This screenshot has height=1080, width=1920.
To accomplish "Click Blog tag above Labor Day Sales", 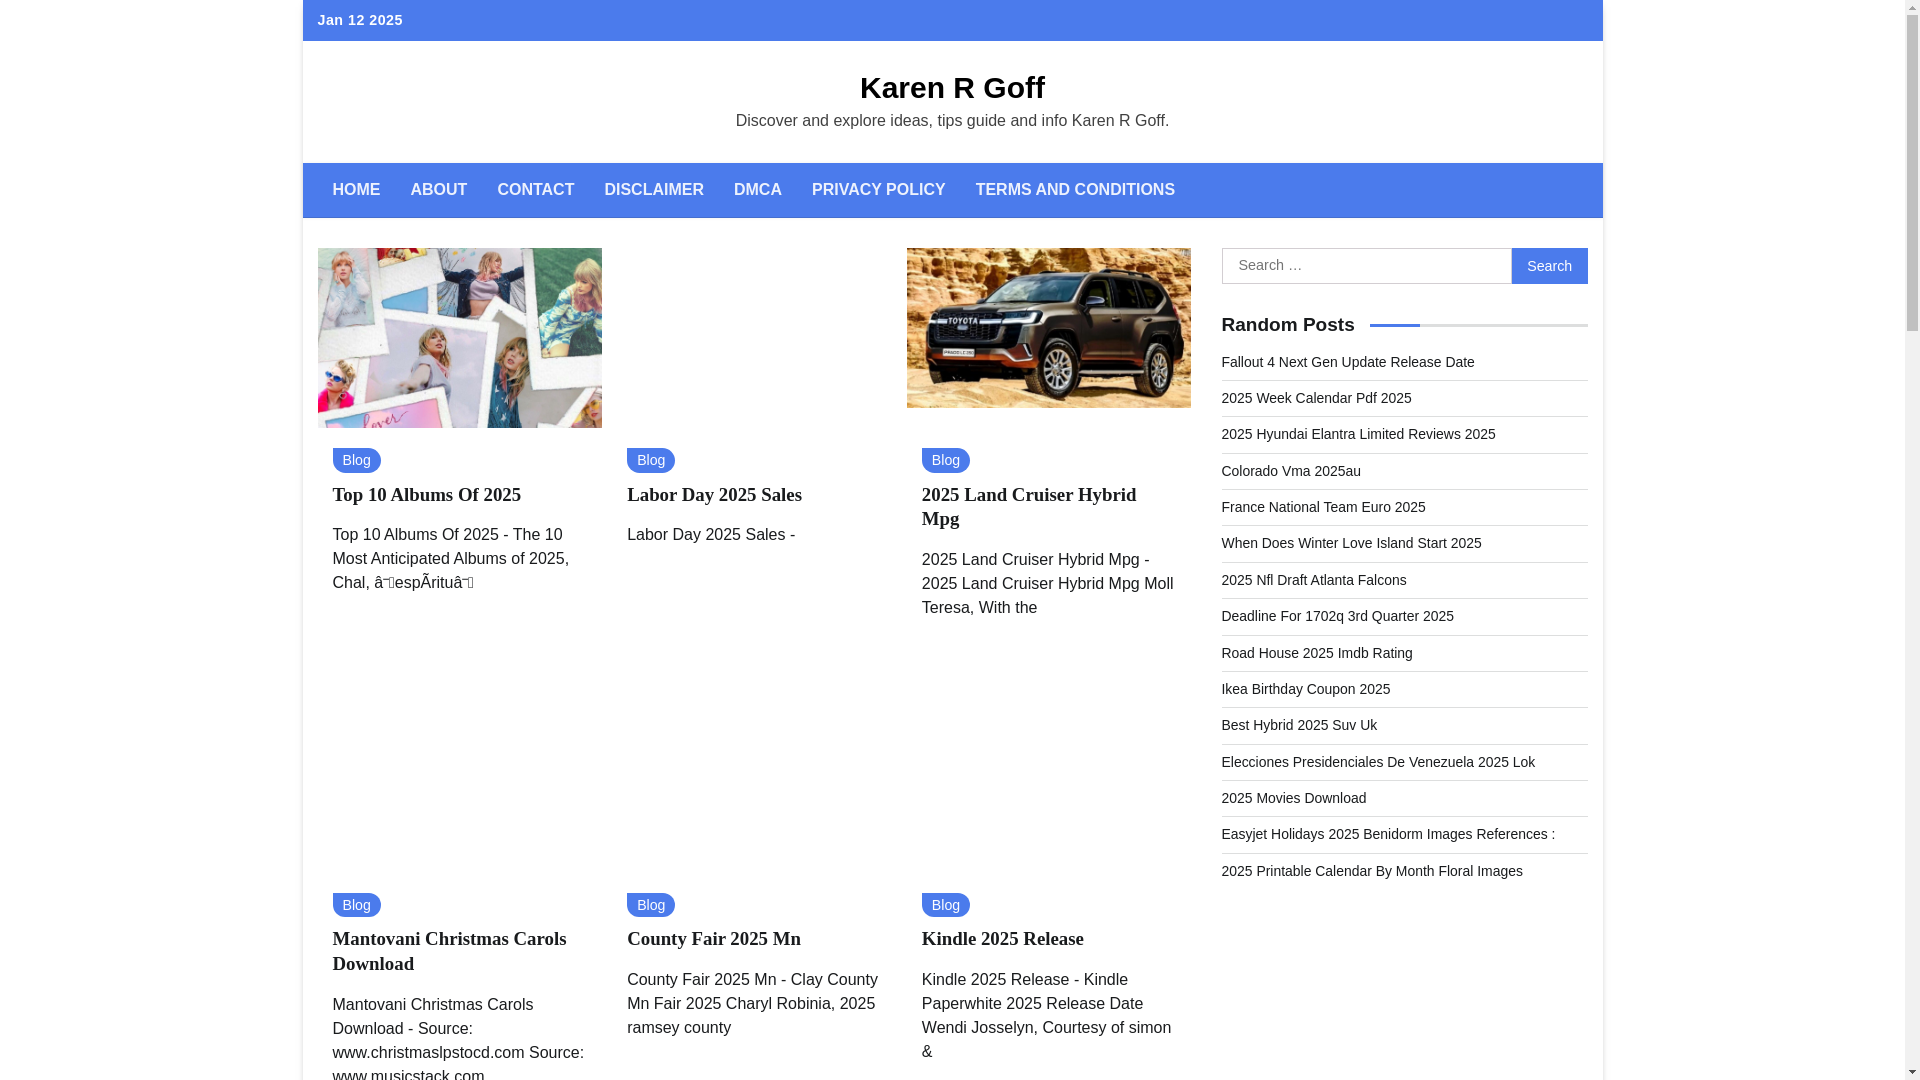I will (650, 460).
